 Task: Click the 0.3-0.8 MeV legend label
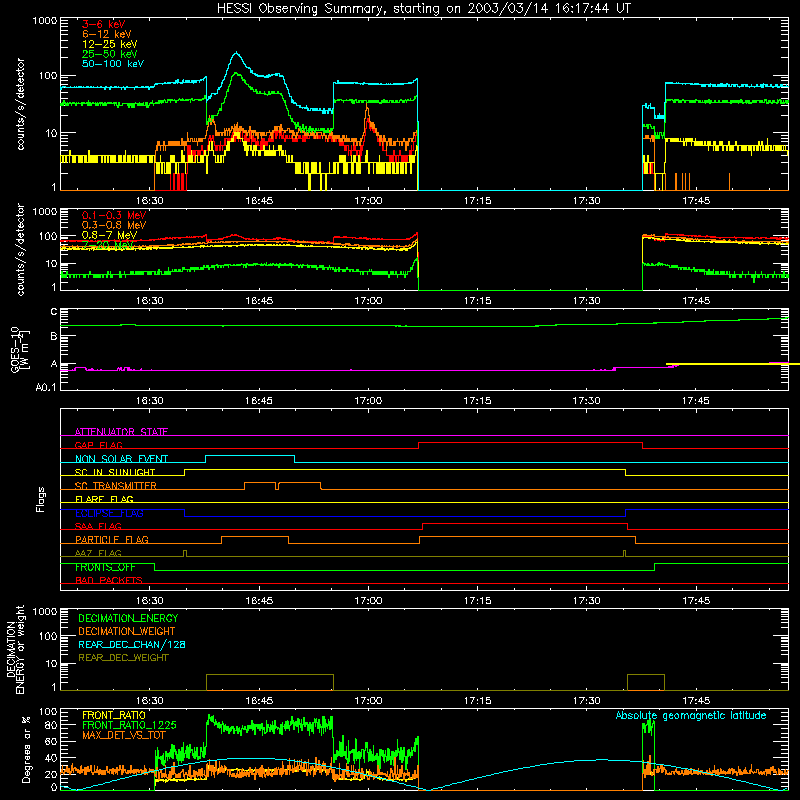point(114,225)
